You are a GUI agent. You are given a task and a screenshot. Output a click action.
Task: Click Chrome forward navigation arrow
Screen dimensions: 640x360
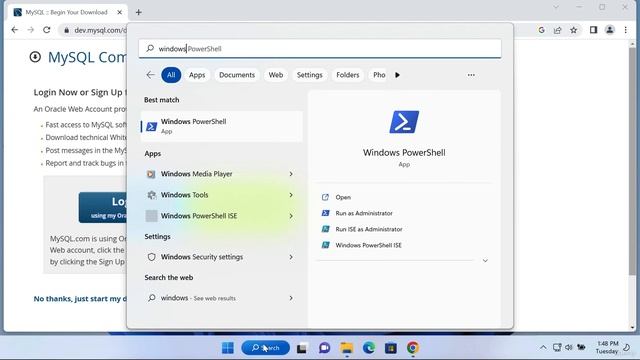(31, 30)
